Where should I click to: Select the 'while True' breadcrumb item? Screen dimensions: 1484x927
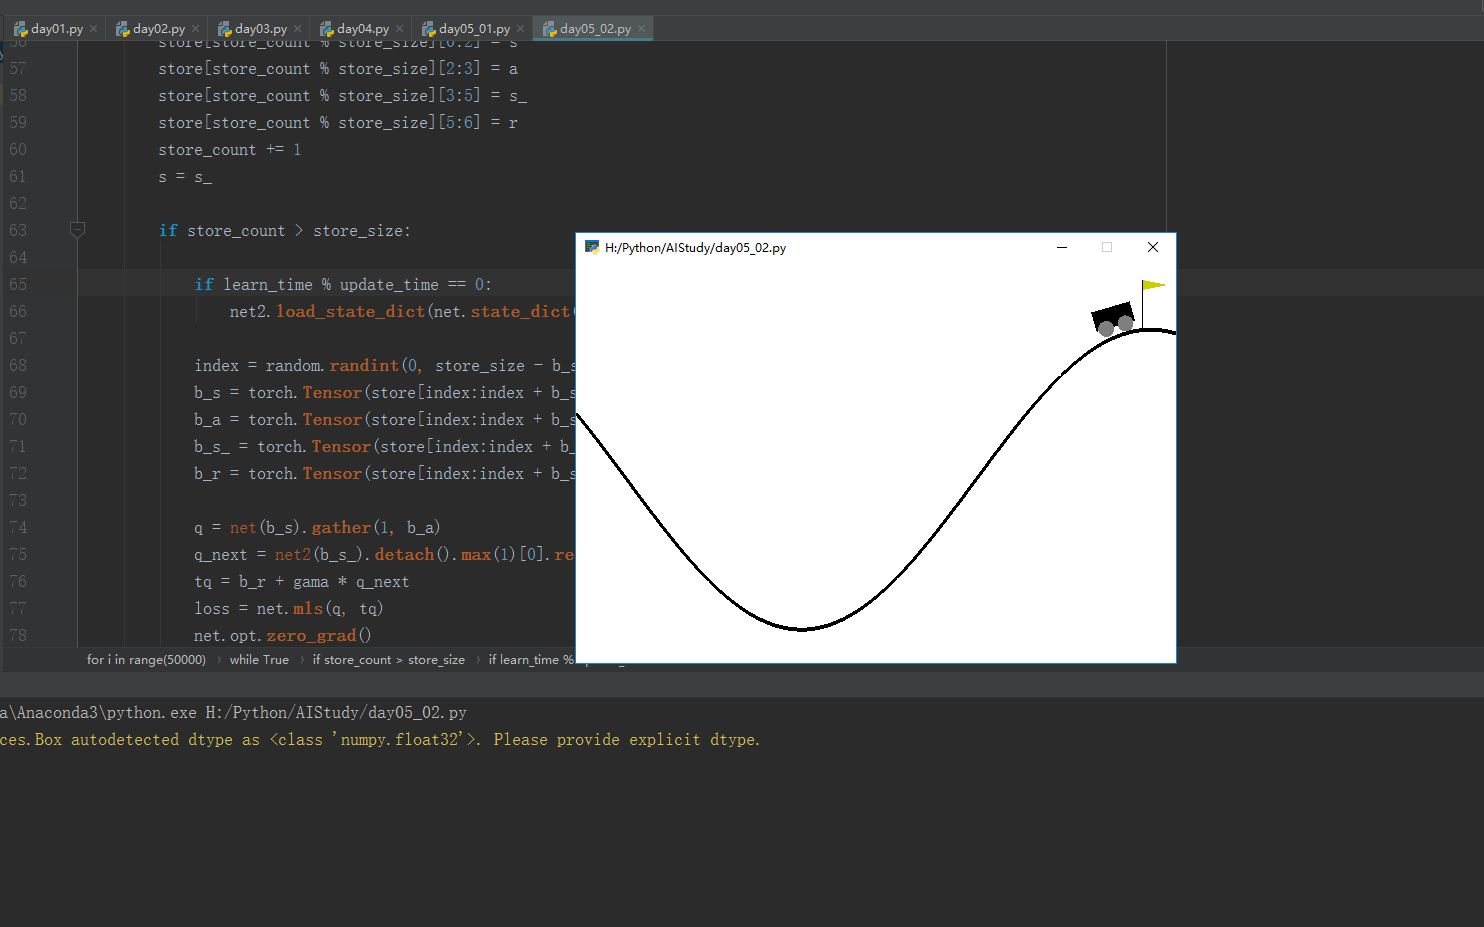coord(259,660)
